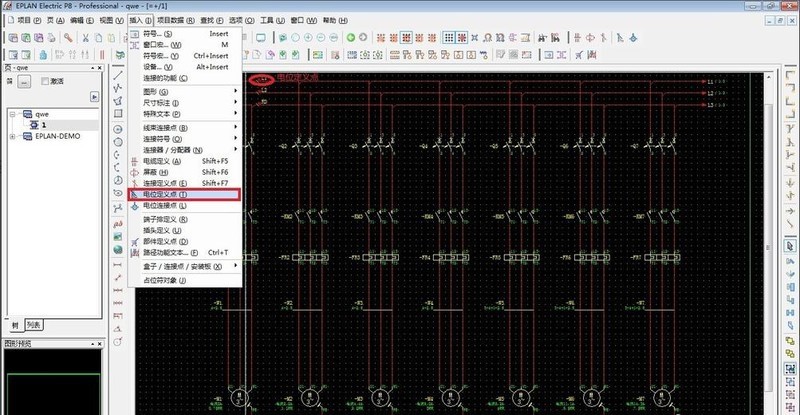The width and height of the screenshot is (800, 415).
Task: Choose 端子排定义 (R) menu entry
Action: (185, 219)
